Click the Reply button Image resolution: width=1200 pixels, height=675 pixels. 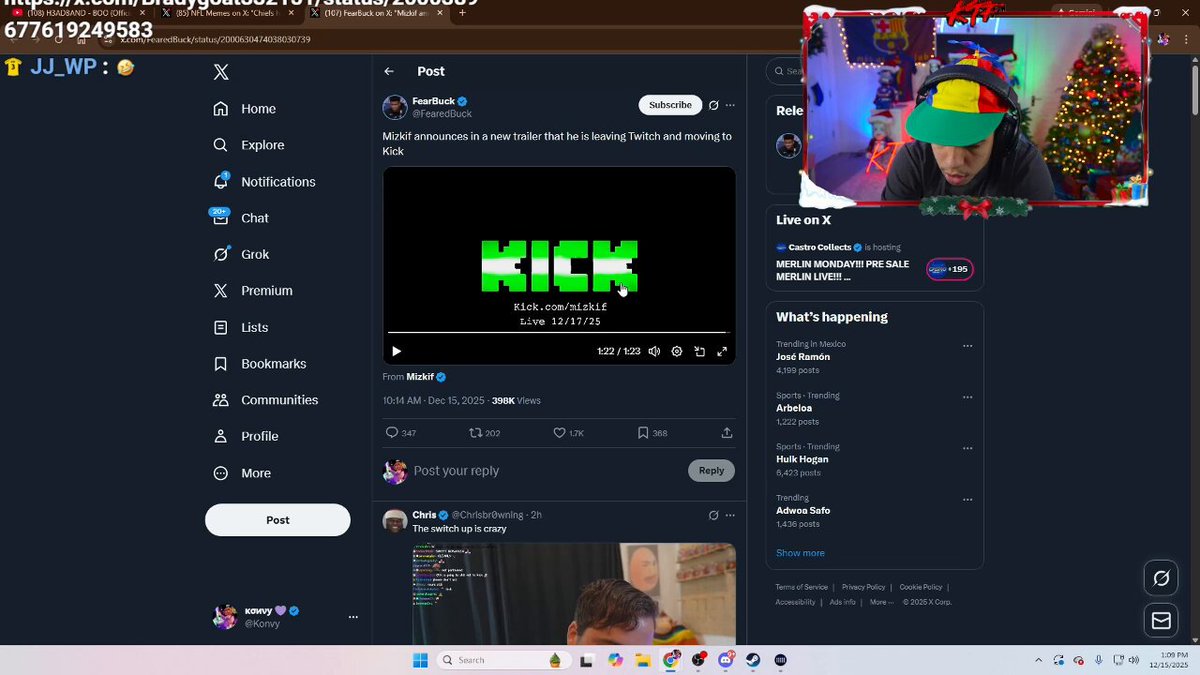(711, 471)
